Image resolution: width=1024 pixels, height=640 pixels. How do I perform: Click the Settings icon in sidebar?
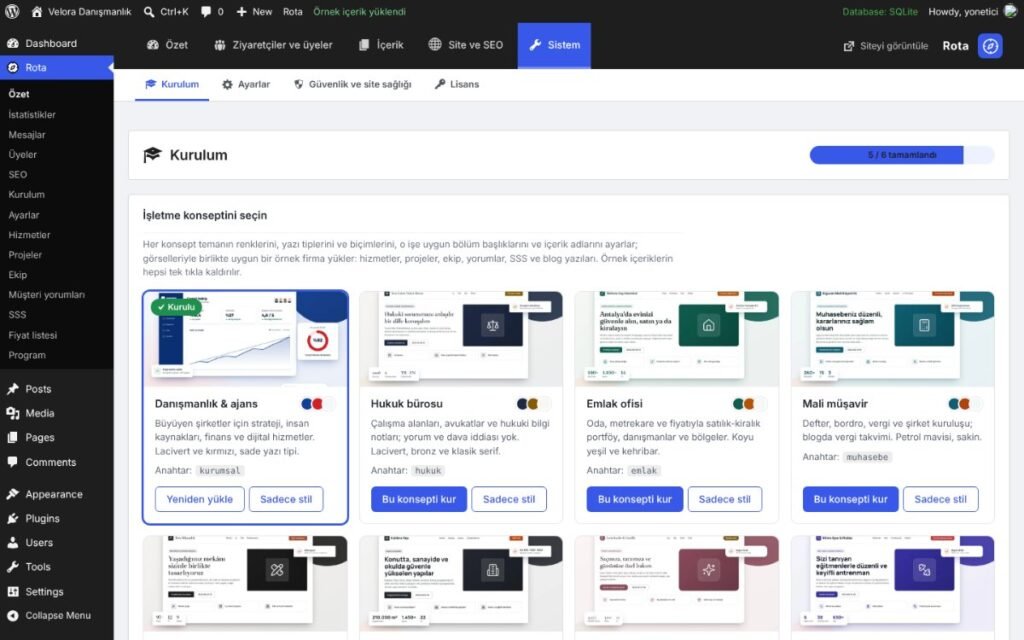coord(12,591)
